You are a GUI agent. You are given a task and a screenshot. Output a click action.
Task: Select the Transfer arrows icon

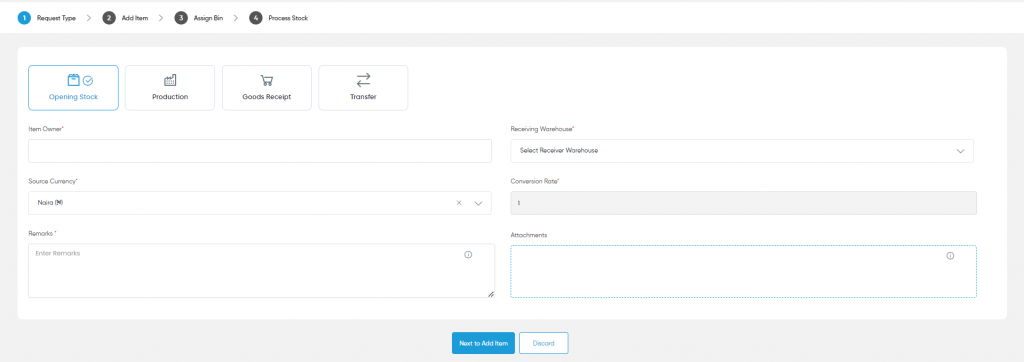(363, 80)
